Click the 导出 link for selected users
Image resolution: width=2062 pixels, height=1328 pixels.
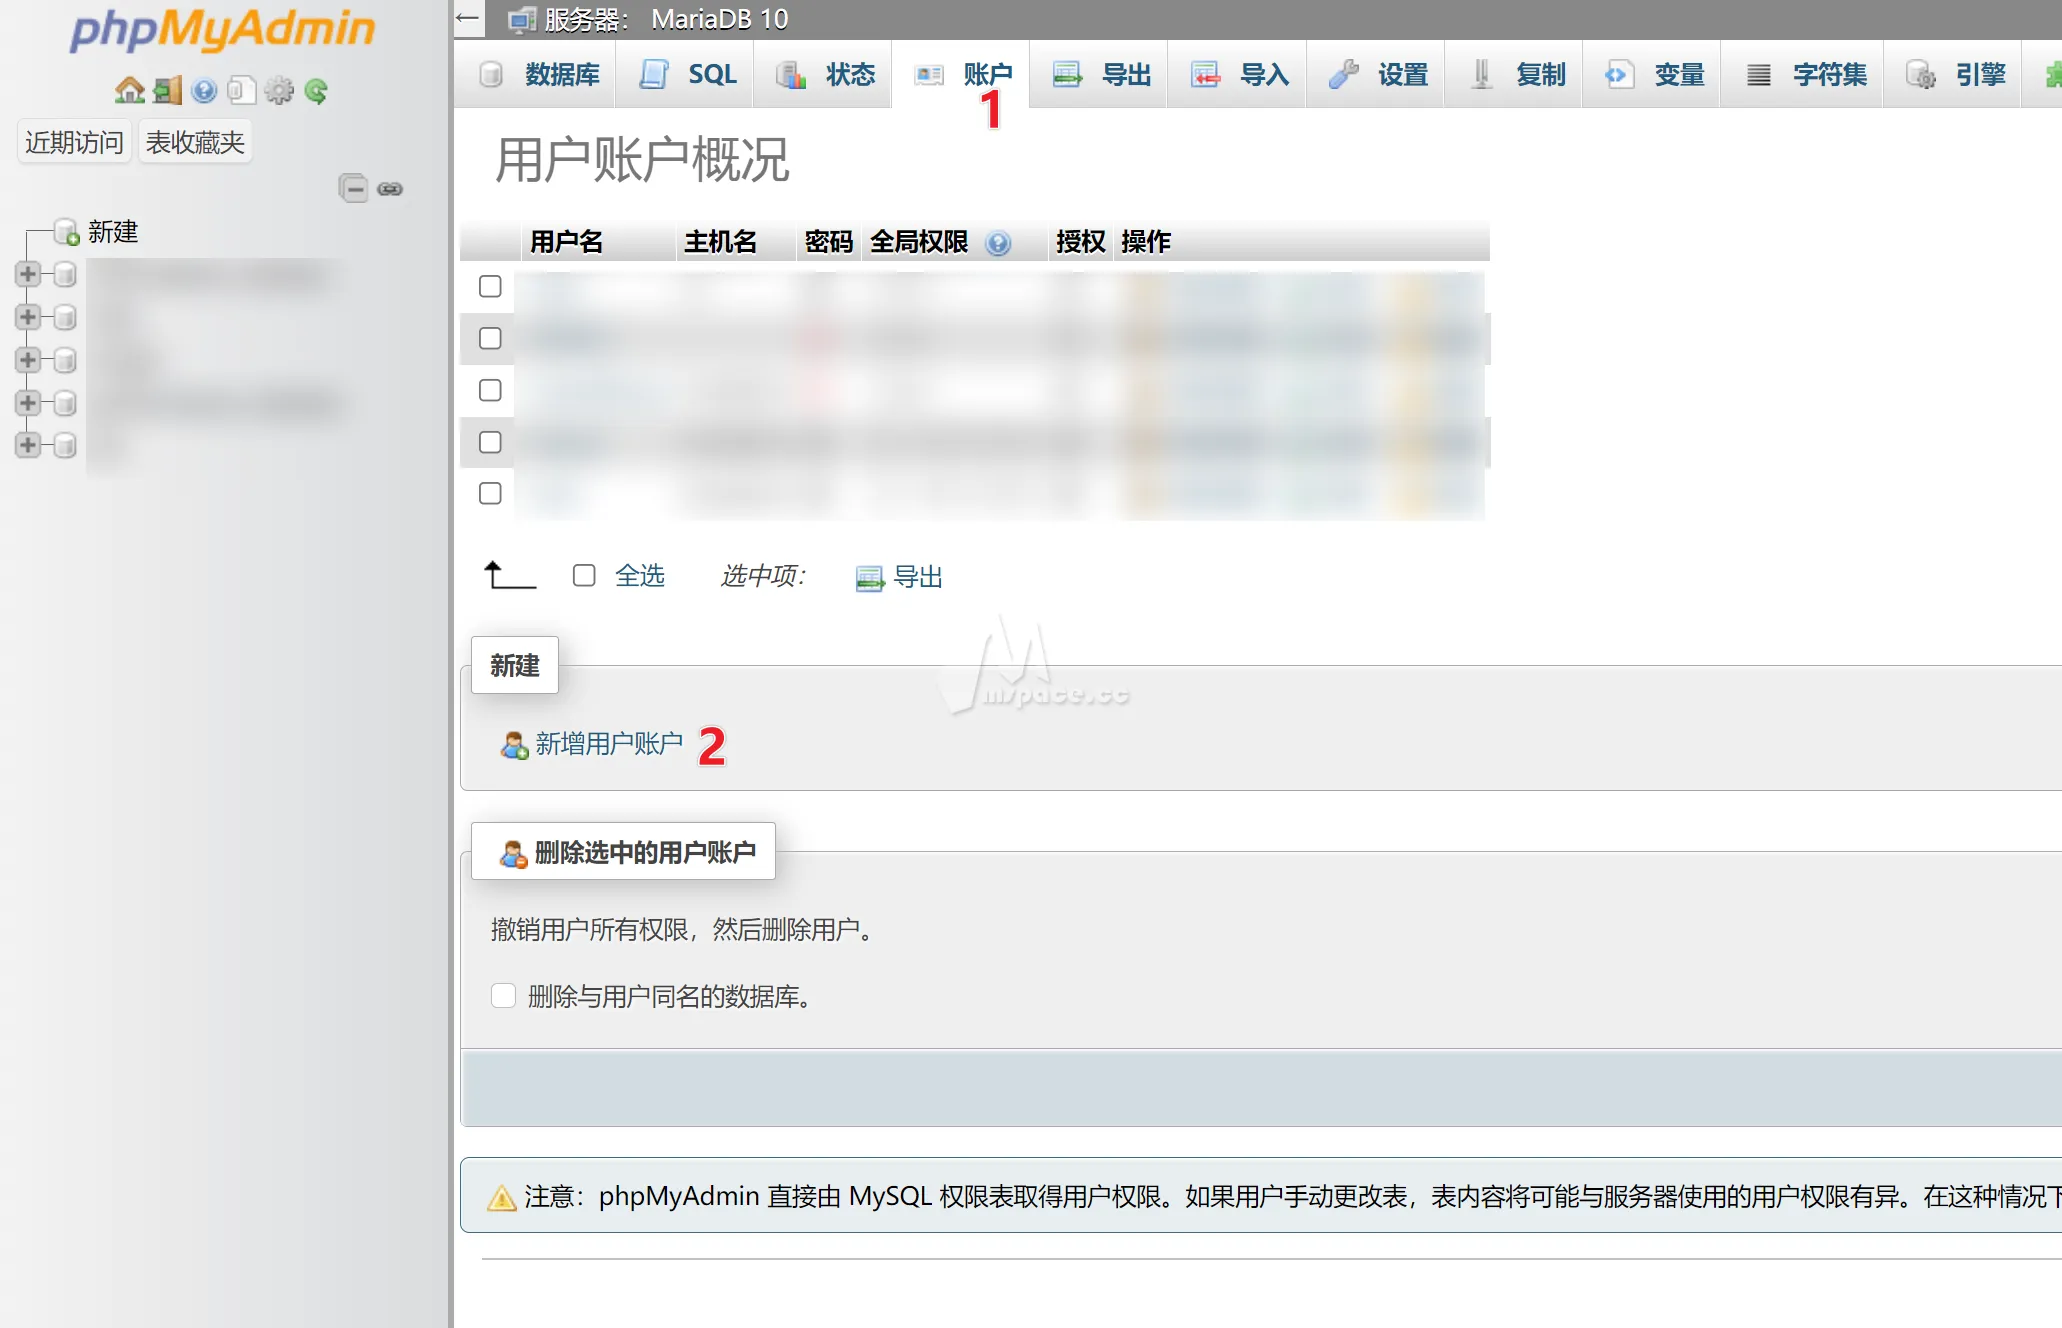(918, 577)
